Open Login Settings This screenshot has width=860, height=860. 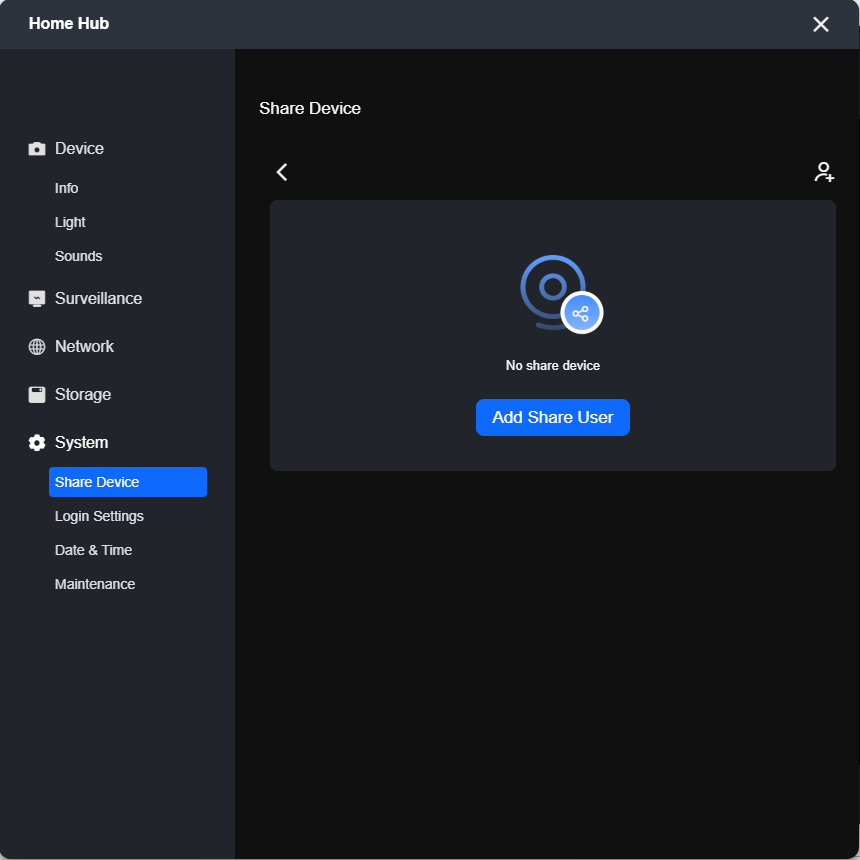tap(99, 516)
